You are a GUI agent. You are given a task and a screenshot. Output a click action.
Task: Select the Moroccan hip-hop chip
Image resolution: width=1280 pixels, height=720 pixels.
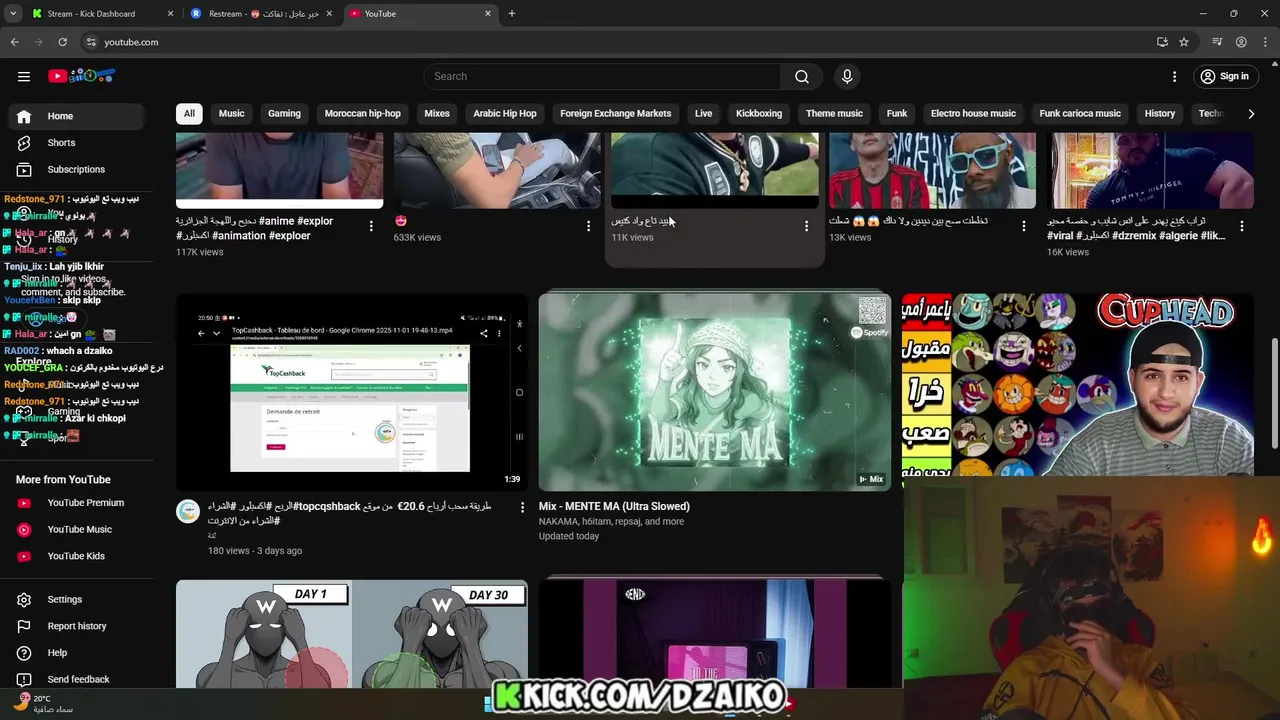point(363,114)
